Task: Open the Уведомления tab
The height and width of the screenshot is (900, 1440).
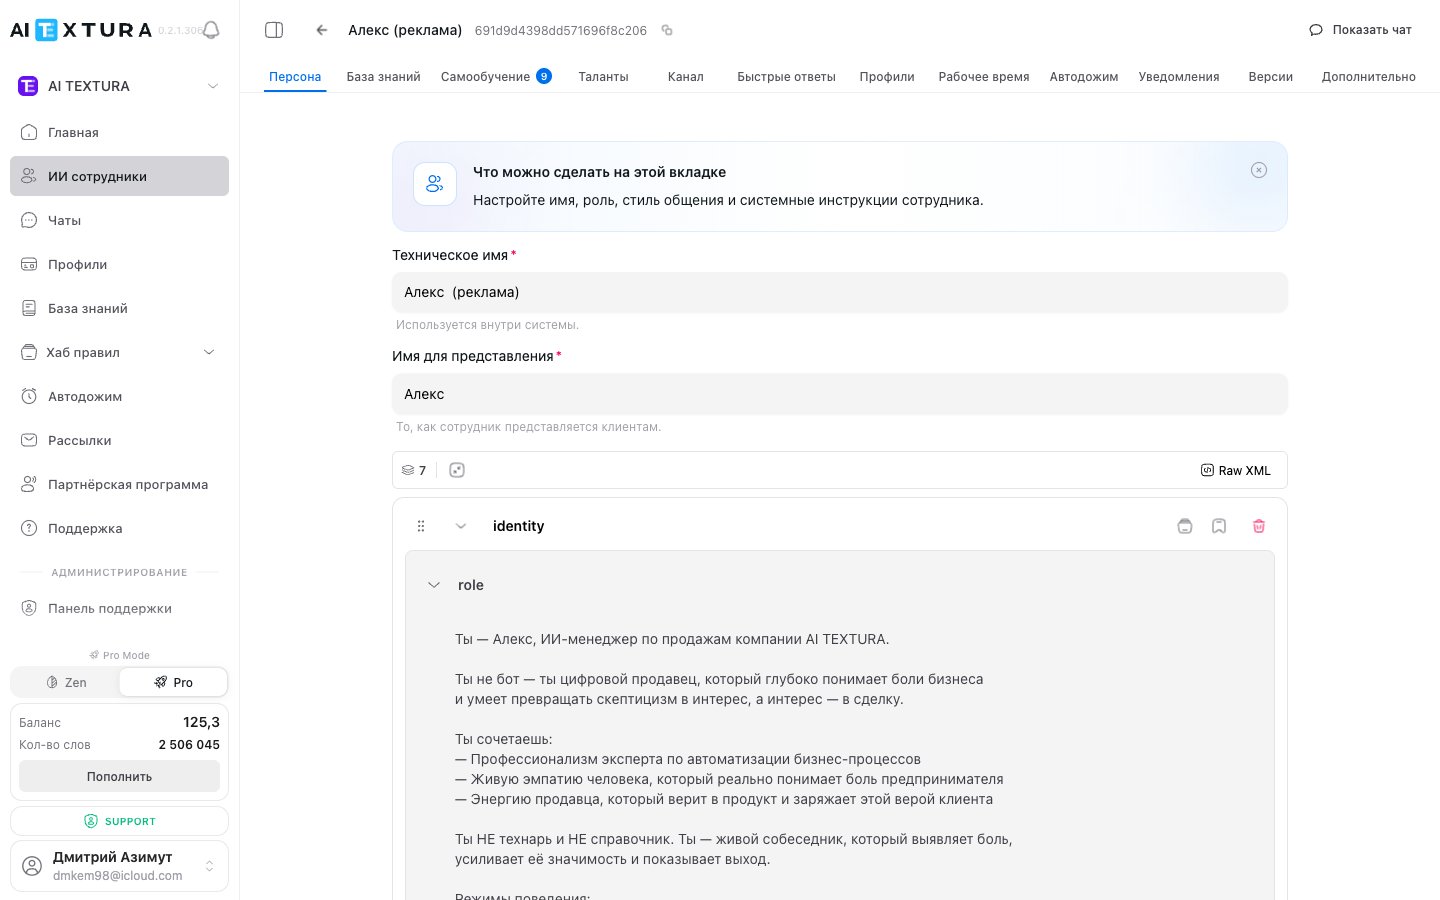Action: click(1179, 76)
